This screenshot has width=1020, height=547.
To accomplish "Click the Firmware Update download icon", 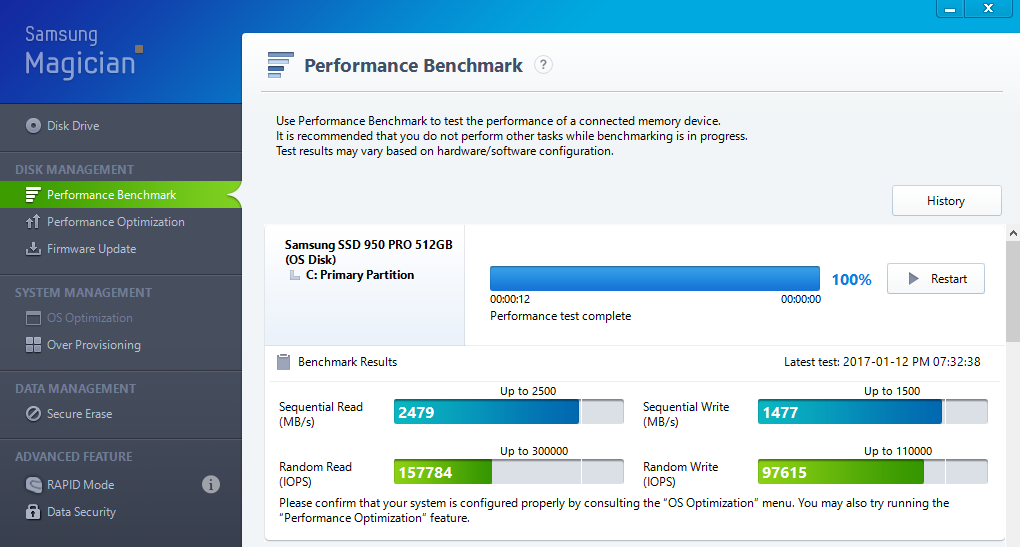I will pyautogui.click(x=33, y=249).
